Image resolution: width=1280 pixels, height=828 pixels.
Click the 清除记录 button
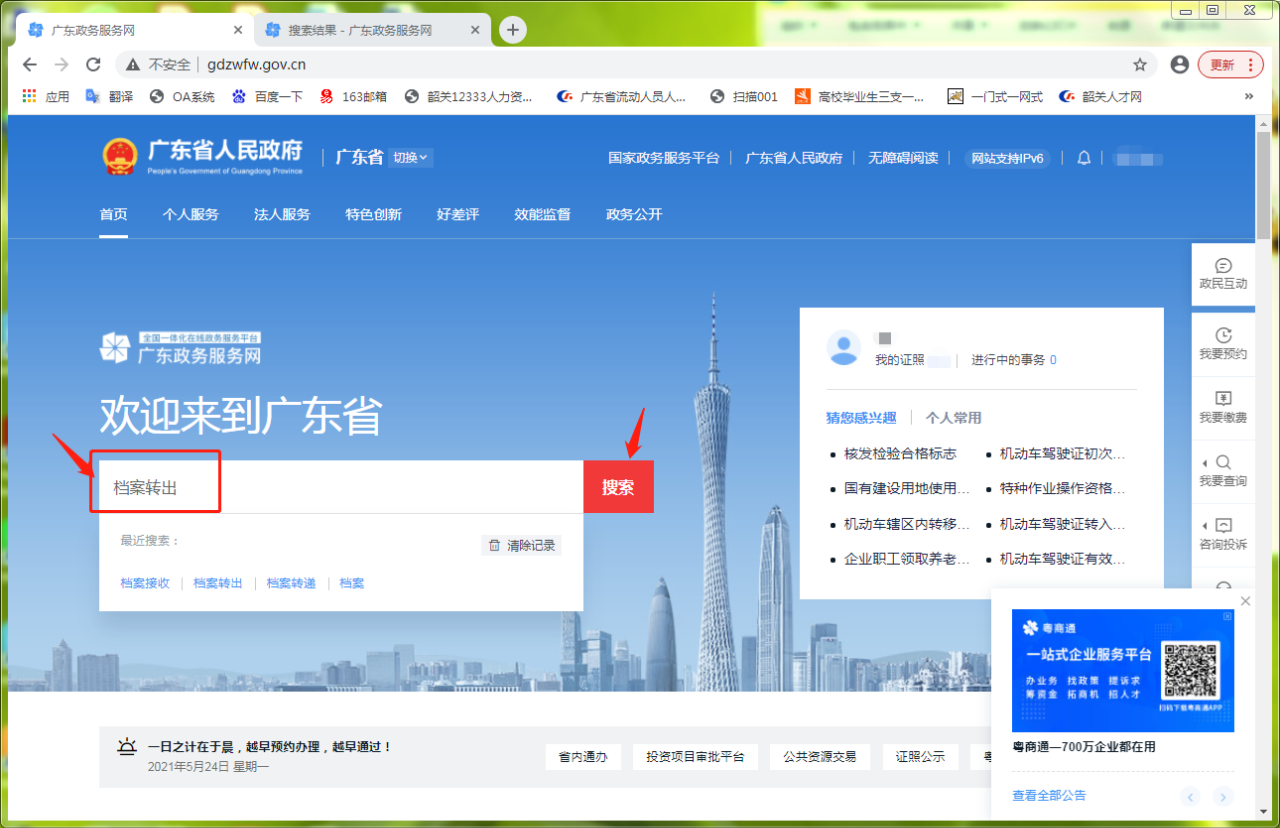(521, 546)
